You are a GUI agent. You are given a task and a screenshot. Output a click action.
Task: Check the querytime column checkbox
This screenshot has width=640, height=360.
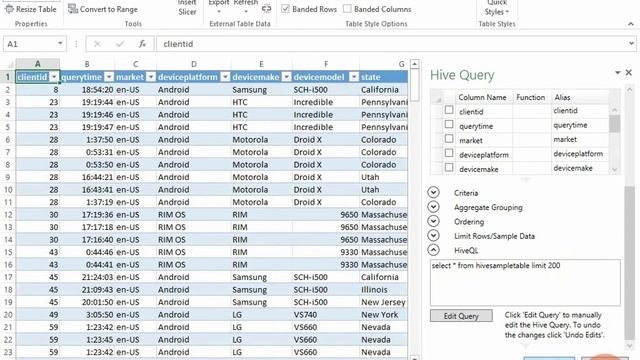coord(449,124)
